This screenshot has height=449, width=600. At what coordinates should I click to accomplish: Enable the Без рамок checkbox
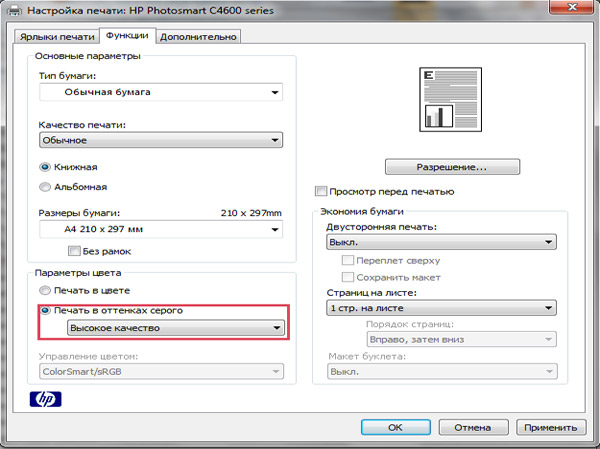(x=74, y=251)
